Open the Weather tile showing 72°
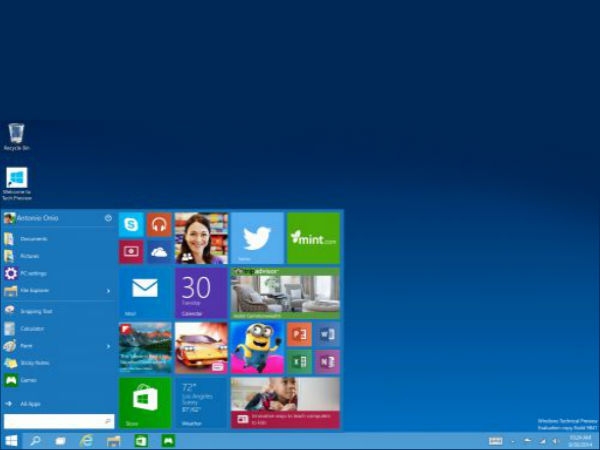 point(201,403)
